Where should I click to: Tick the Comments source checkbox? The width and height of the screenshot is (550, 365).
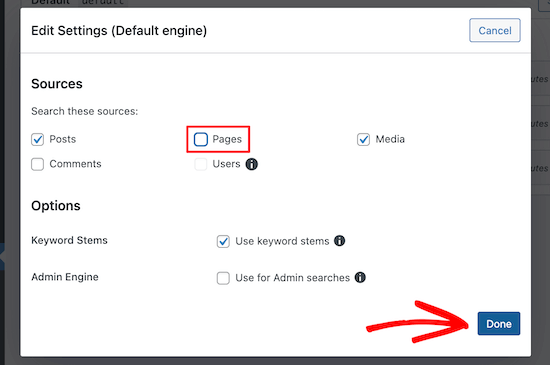pyautogui.click(x=38, y=164)
